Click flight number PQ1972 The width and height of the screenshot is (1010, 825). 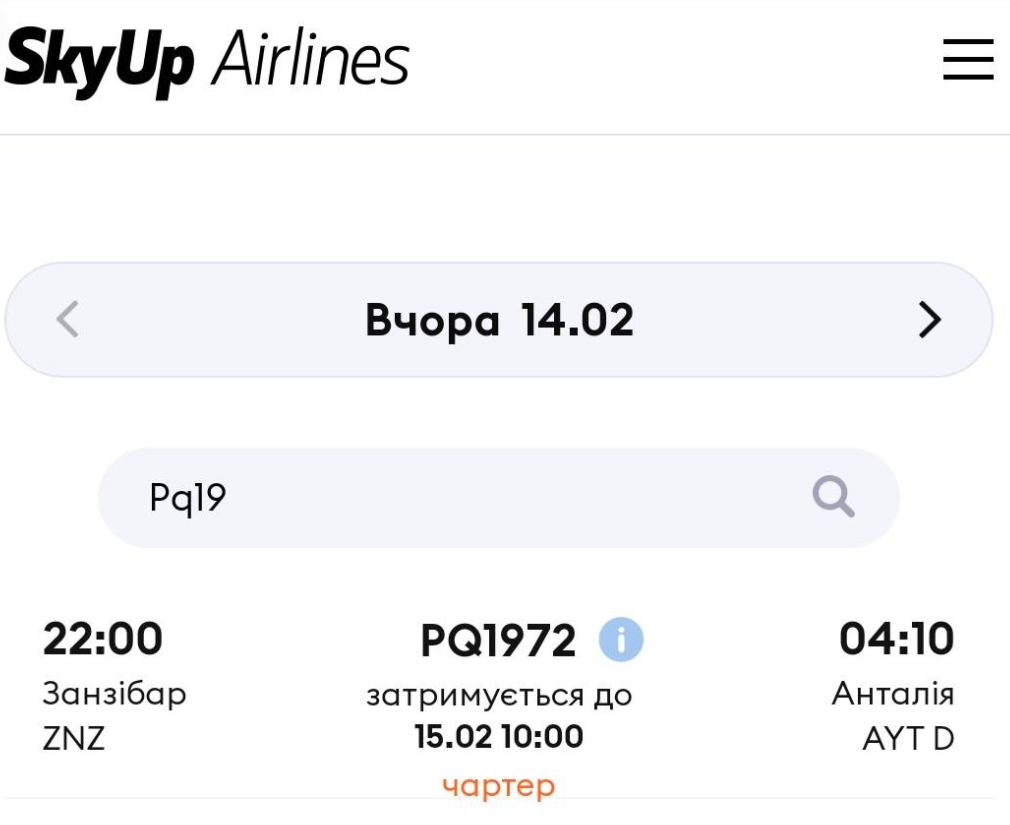click(498, 641)
